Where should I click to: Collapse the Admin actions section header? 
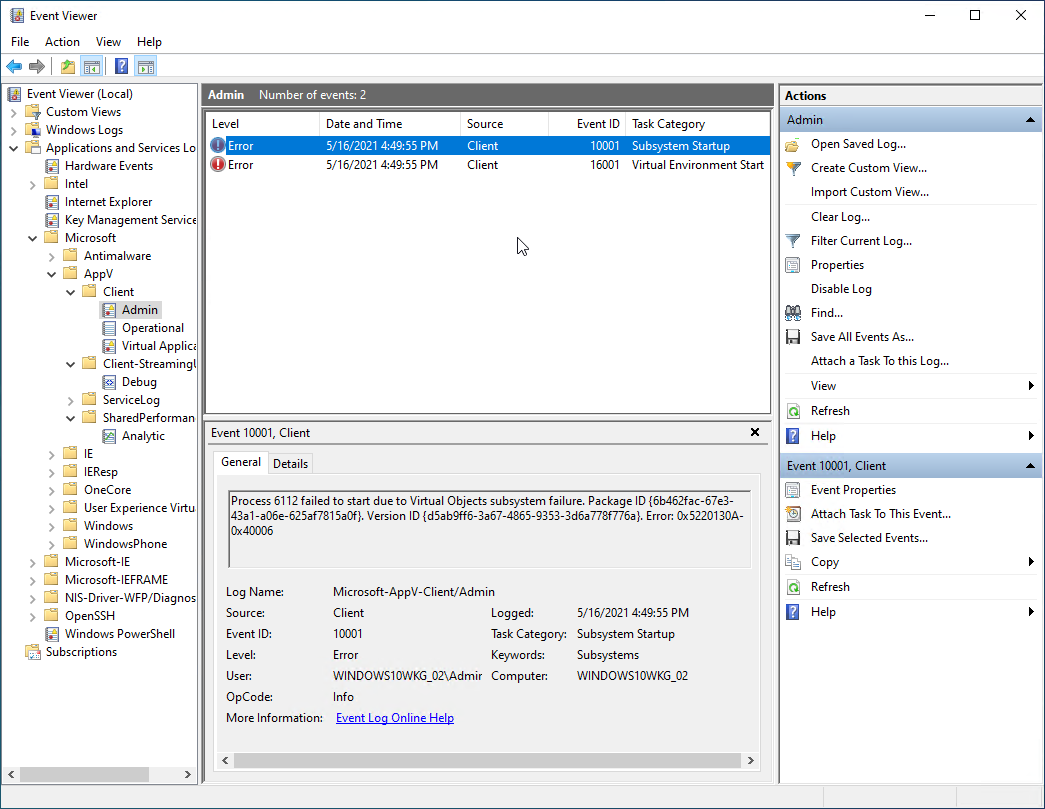(1030, 120)
